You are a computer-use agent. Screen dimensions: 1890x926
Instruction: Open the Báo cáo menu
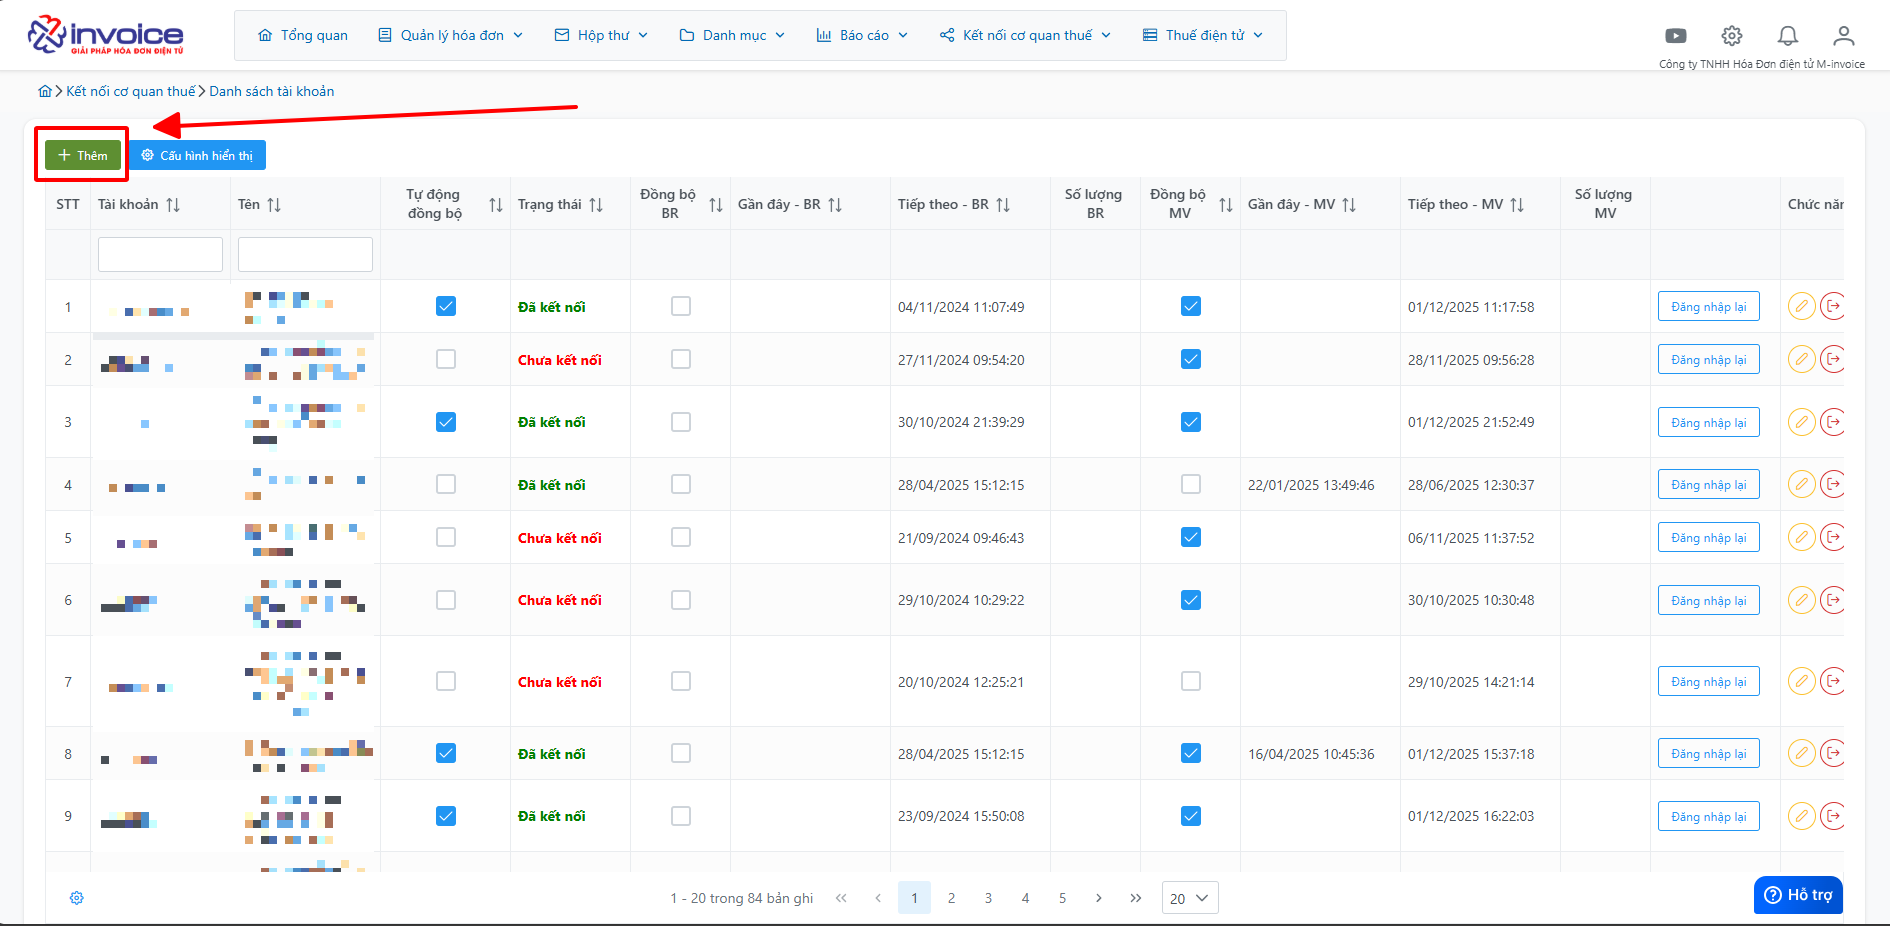coord(862,35)
